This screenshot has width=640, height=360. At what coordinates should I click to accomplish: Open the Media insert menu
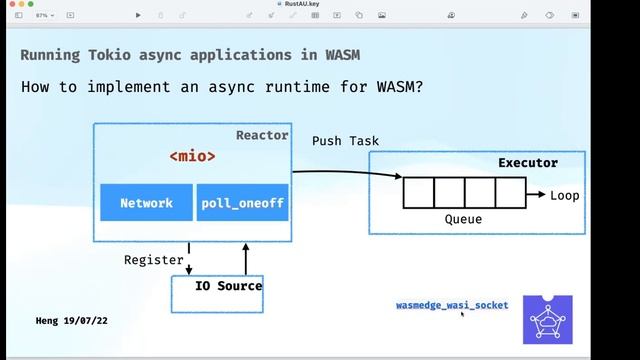382,16
